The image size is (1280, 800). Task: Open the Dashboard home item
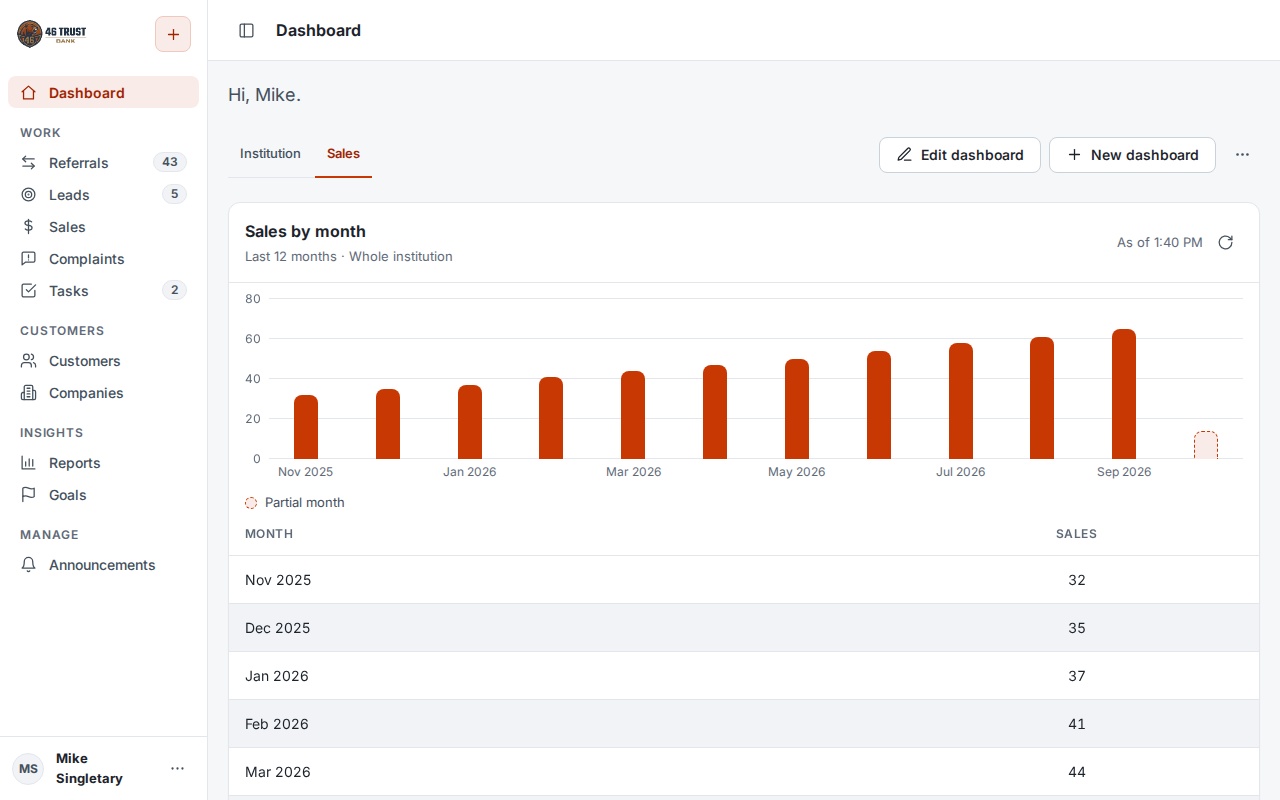103,93
